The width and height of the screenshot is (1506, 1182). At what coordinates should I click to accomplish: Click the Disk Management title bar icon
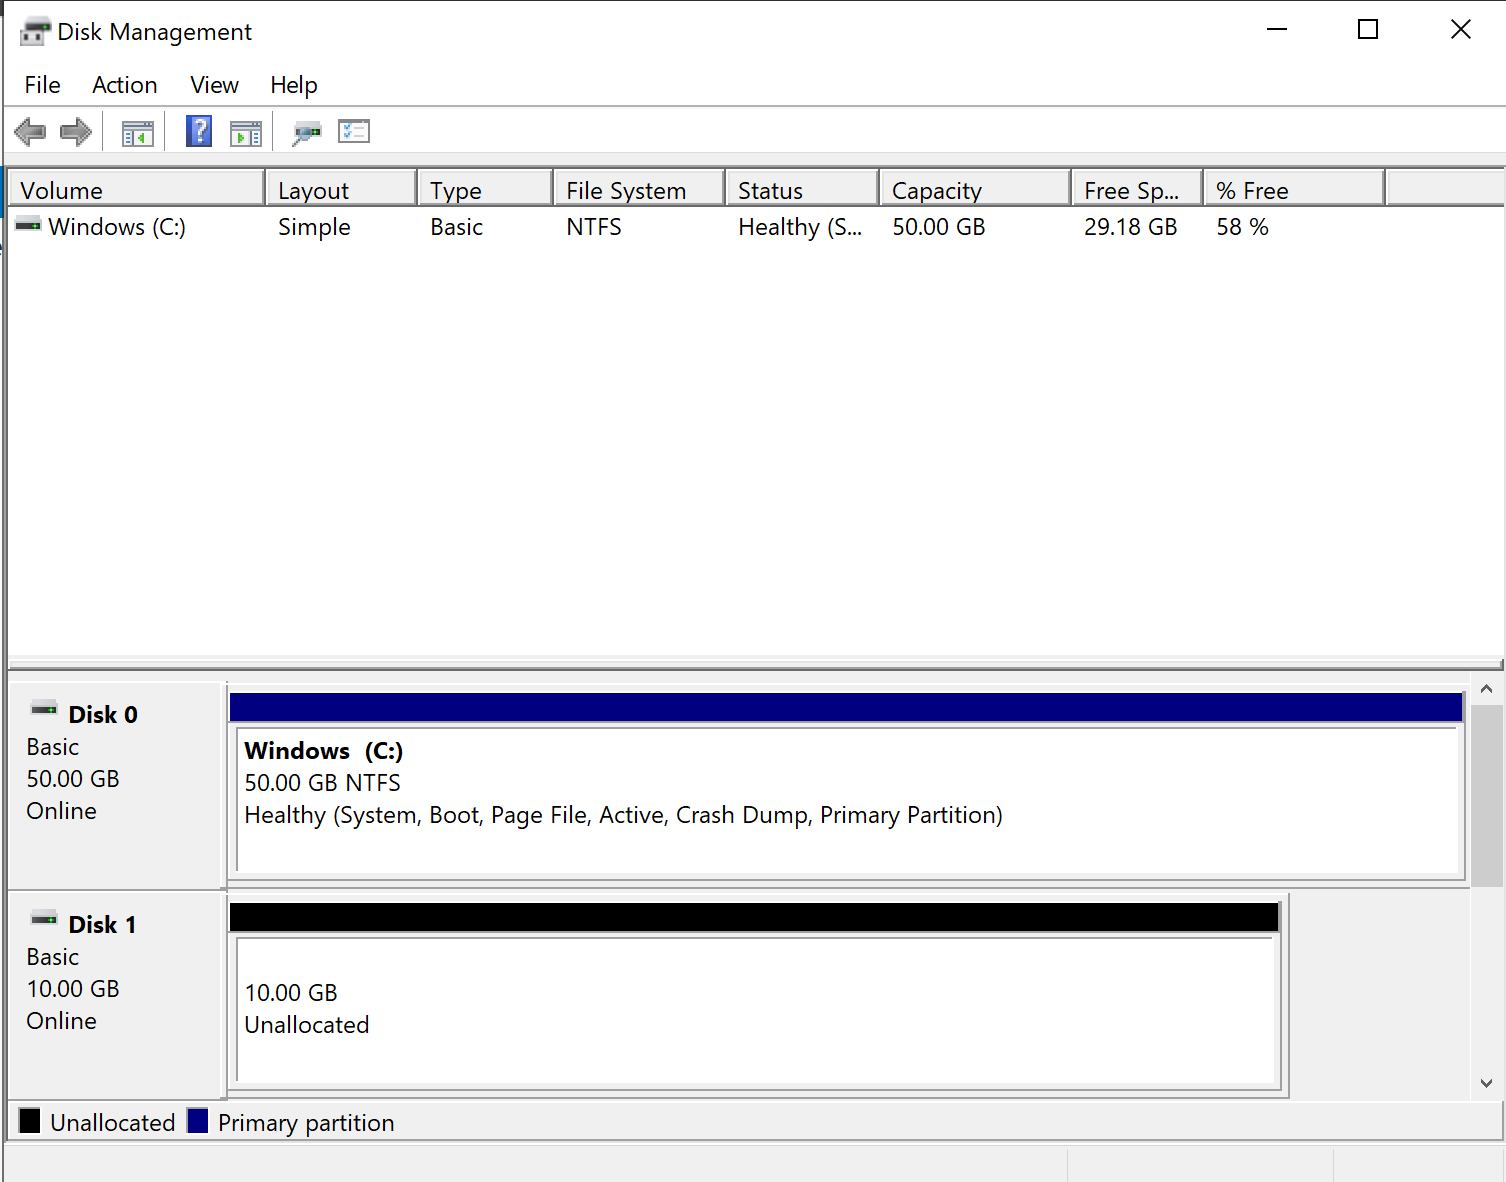[34, 32]
